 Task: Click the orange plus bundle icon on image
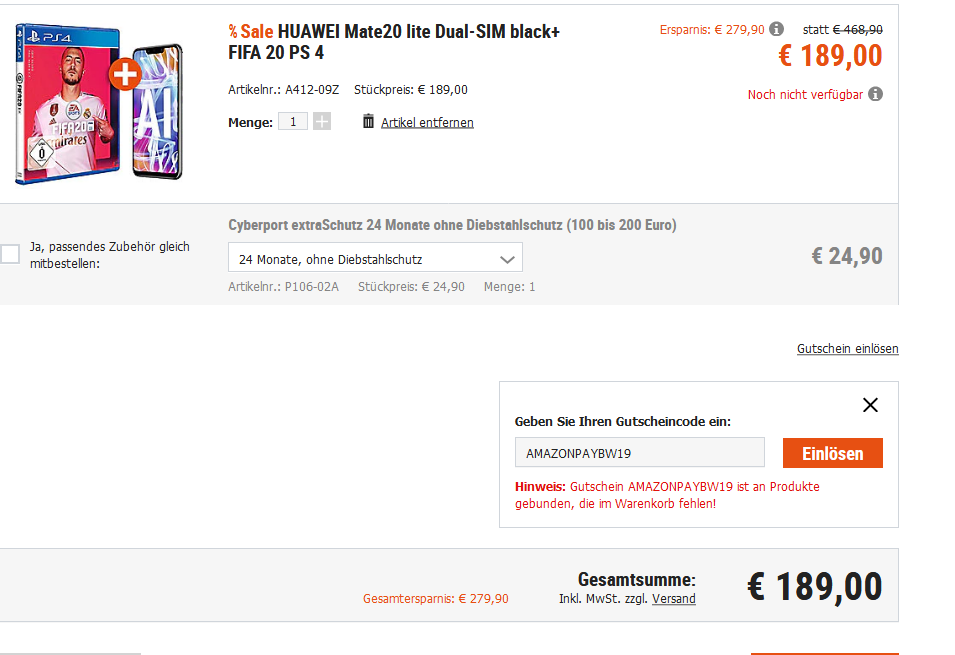[x=125, y=74]
